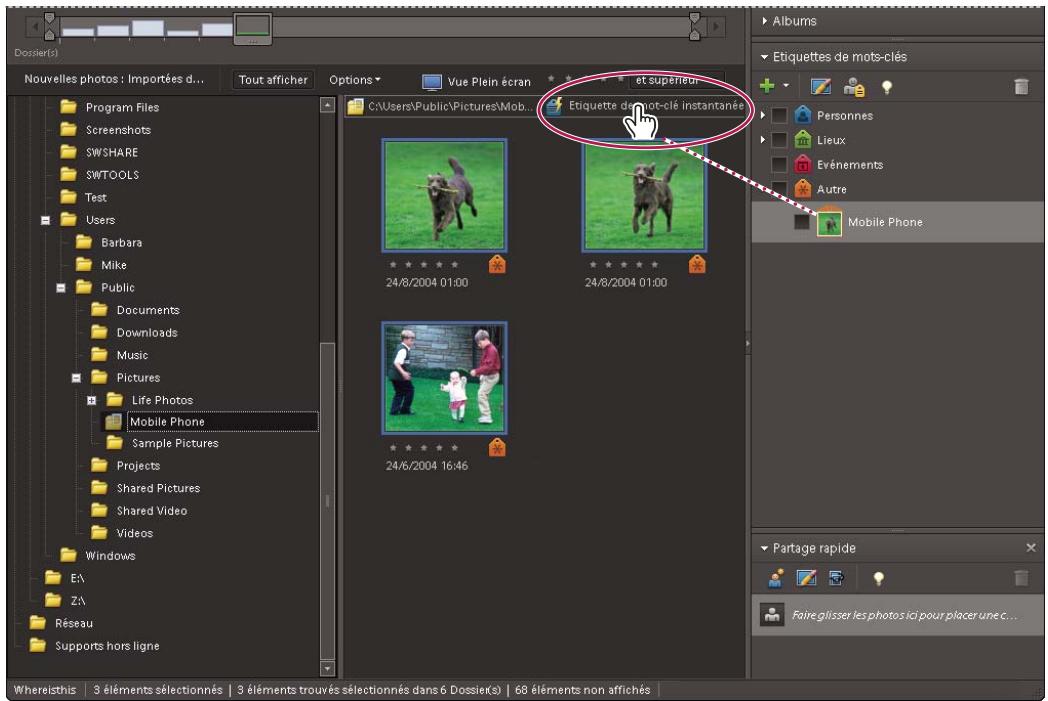Click the folder tree scrollbar down arrow
Screen dimensions: 1048x701
point(328,668)
